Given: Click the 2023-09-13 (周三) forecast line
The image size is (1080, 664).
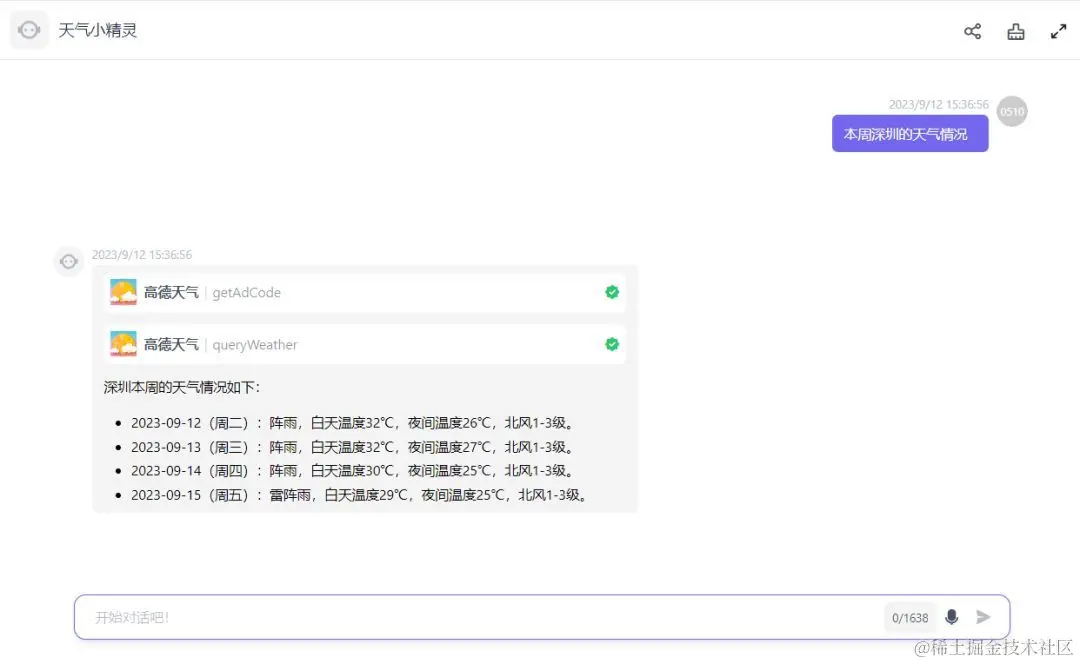Looking at the screenshot, I should click(351, 447).
